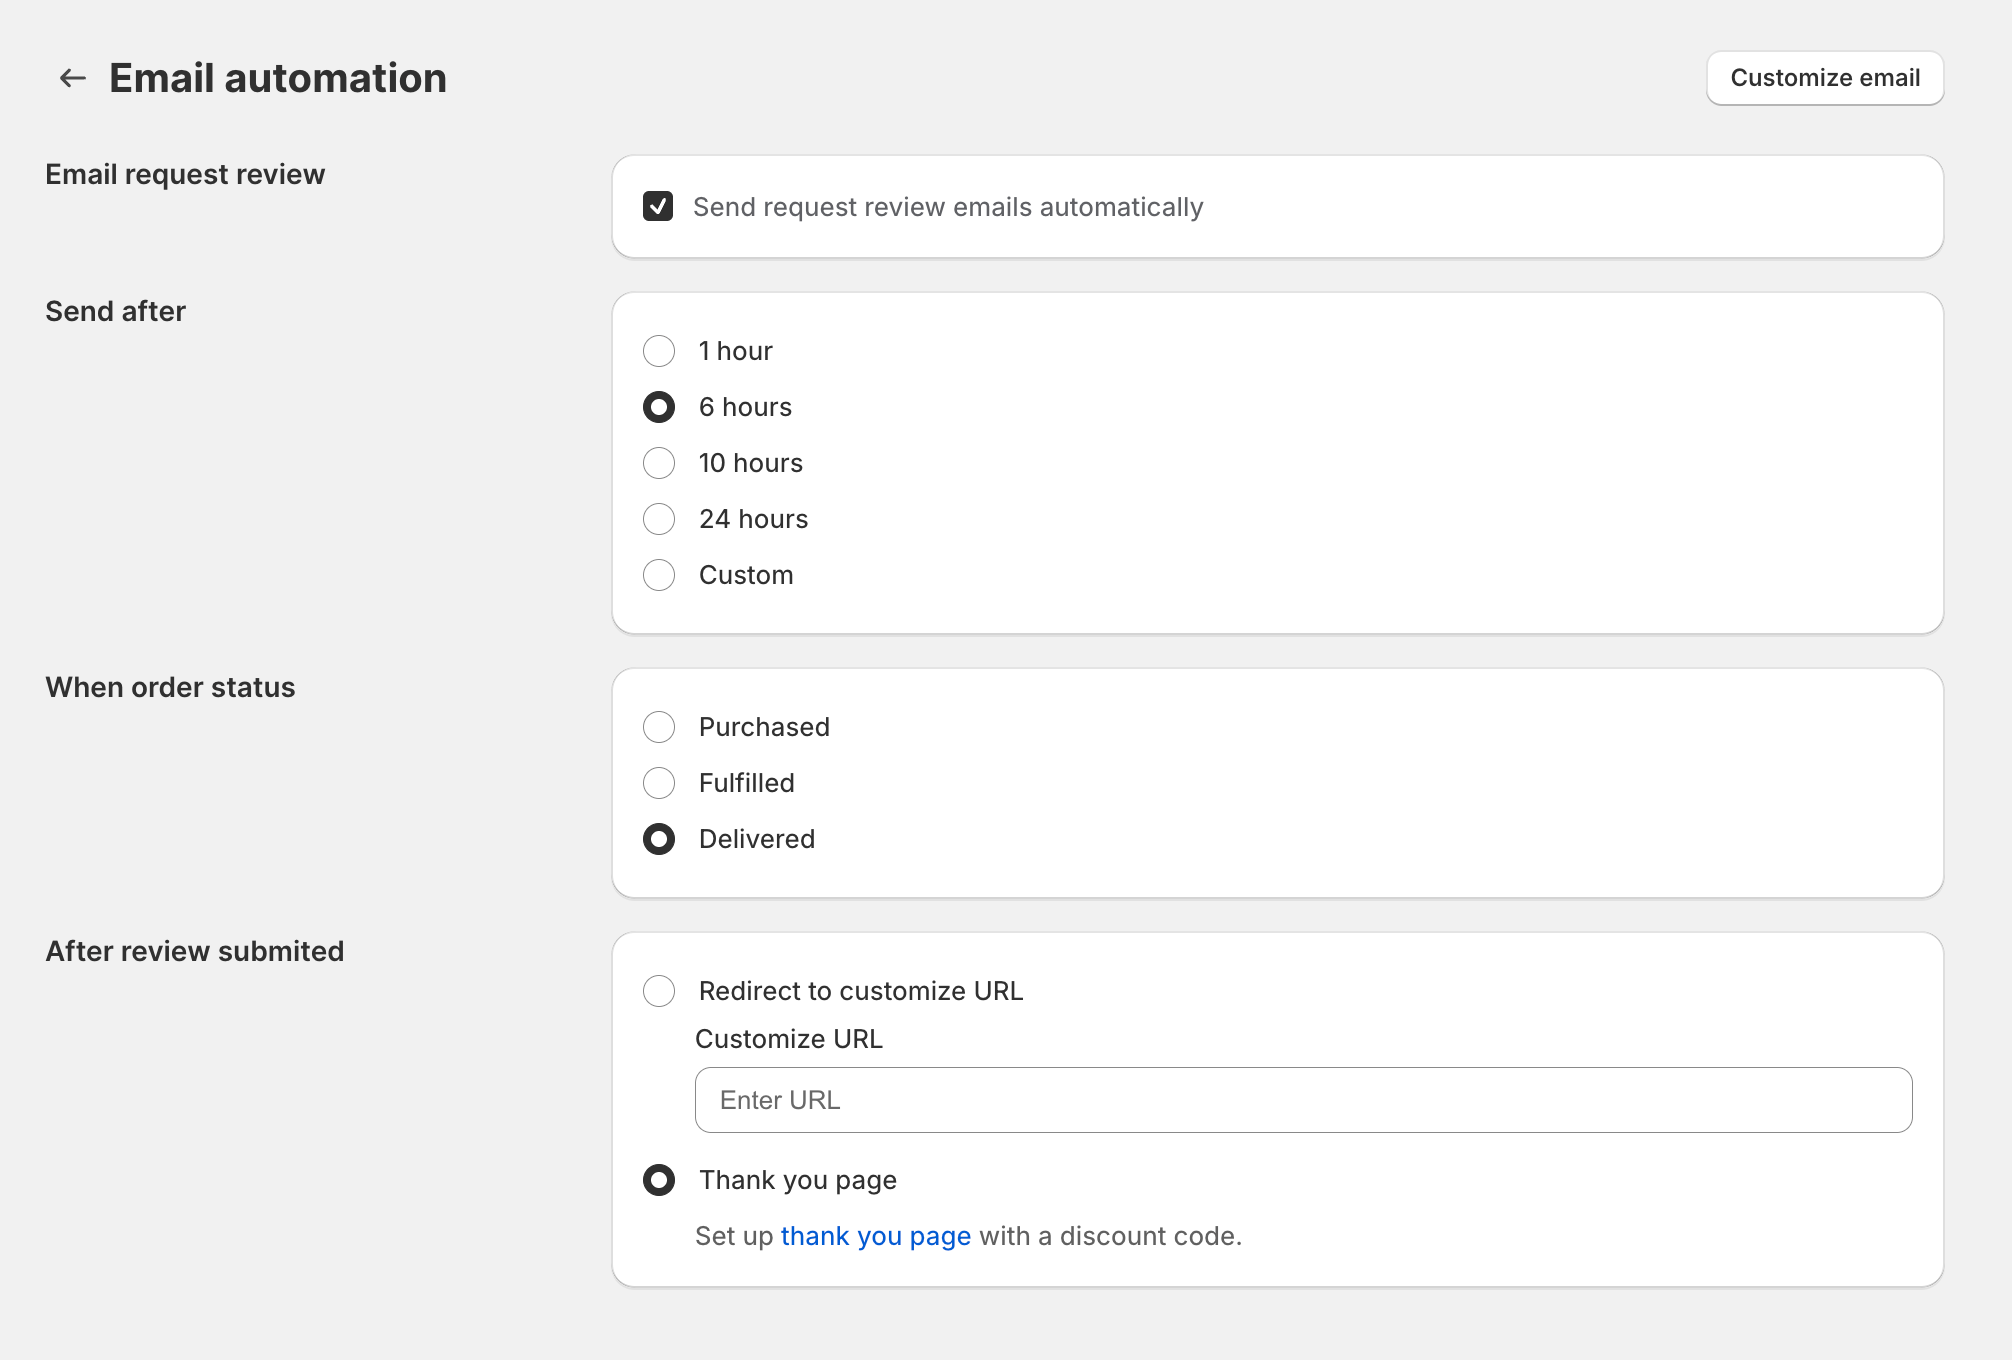The image size is (2012, 1360).
Task: Choose 6 hours send delay
Action: 658,407
